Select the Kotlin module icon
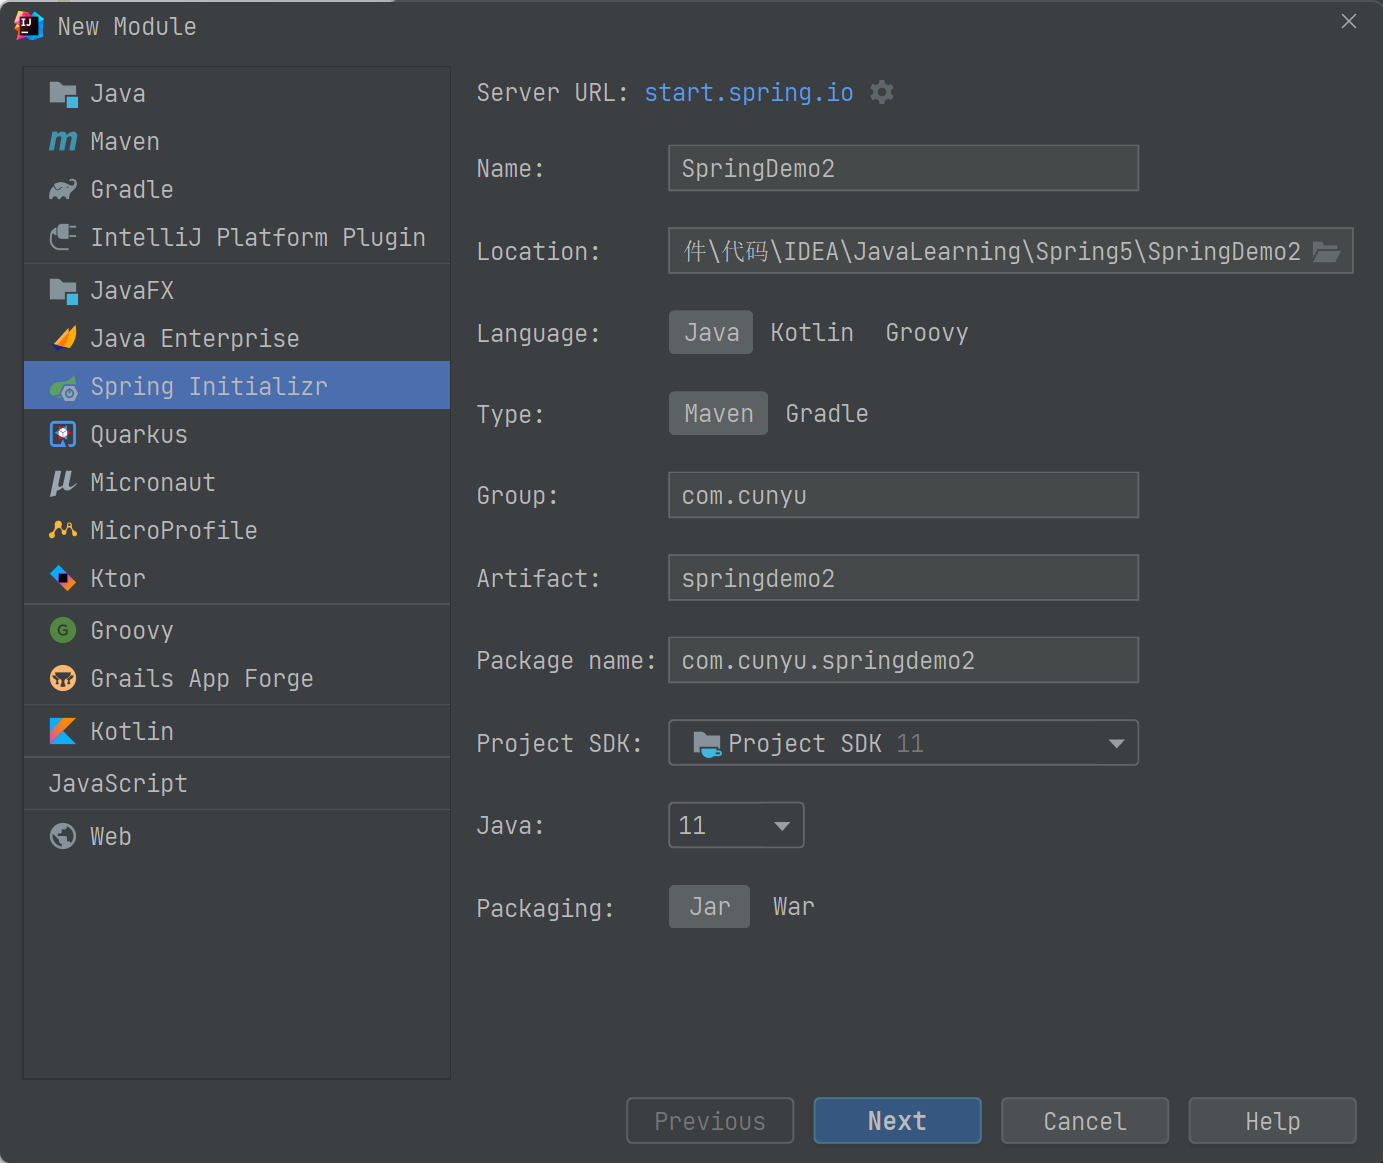The height and width of the screenshot is (1163, 1383). 63,732
